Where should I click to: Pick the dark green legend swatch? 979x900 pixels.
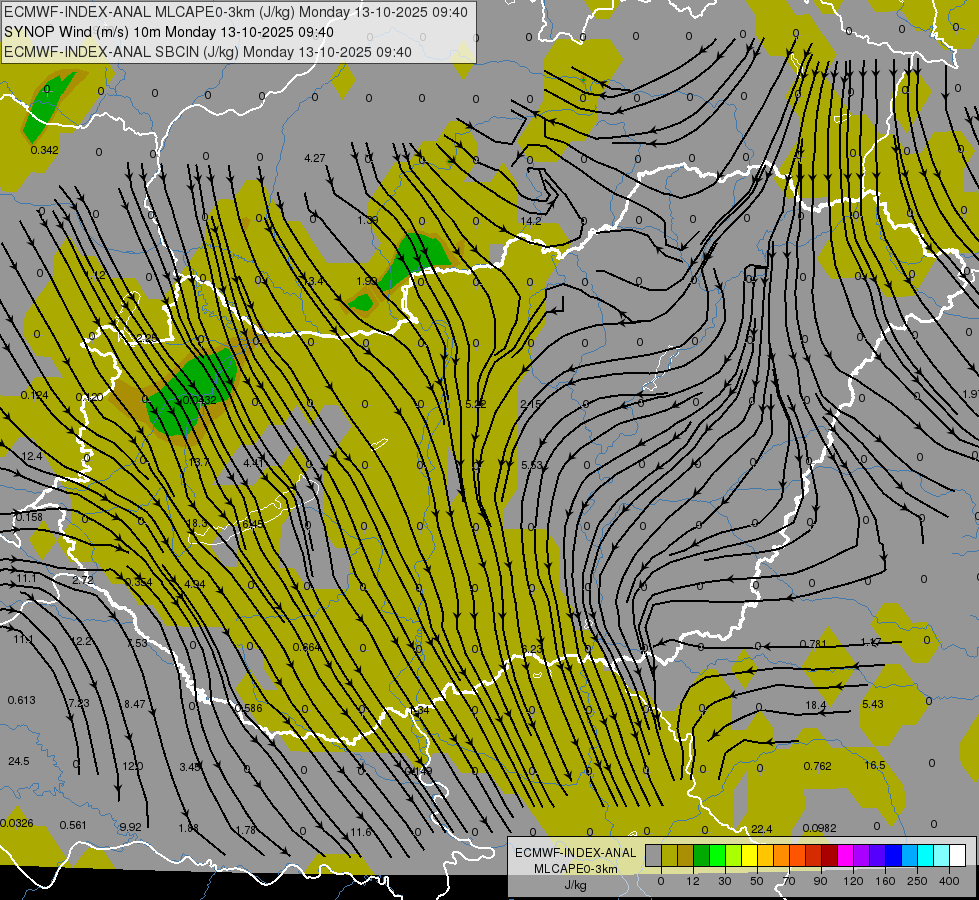[x=701, y=856]
